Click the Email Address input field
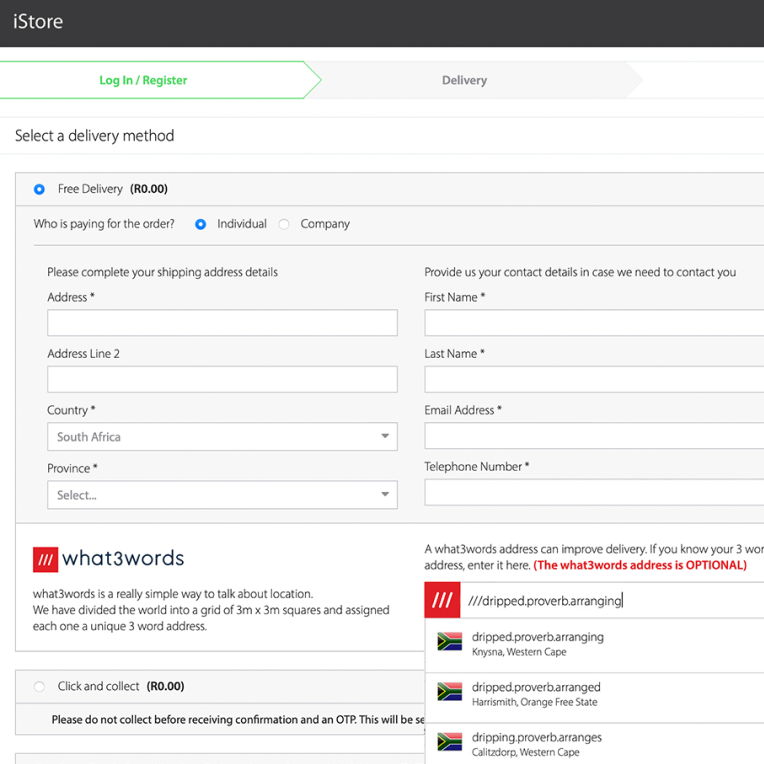 [x=594, y=436]
